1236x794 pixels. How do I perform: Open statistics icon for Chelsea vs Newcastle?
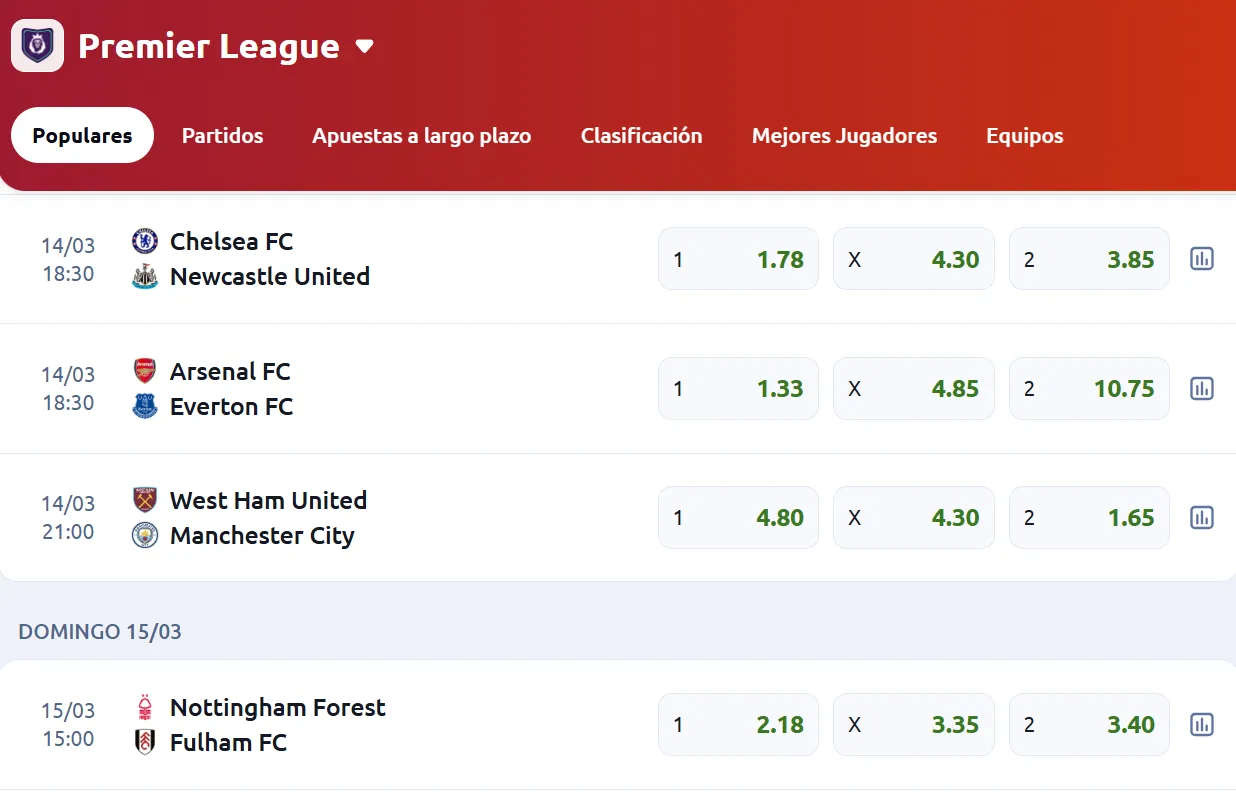click(1201, 259)
